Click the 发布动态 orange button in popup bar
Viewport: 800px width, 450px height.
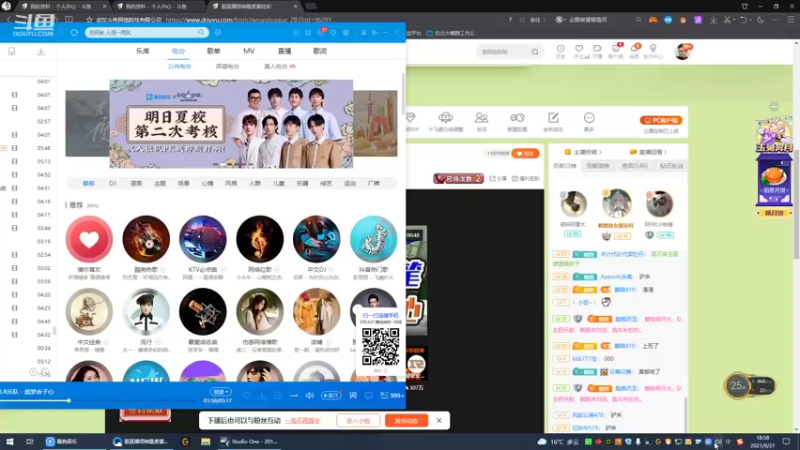[406, 421]
